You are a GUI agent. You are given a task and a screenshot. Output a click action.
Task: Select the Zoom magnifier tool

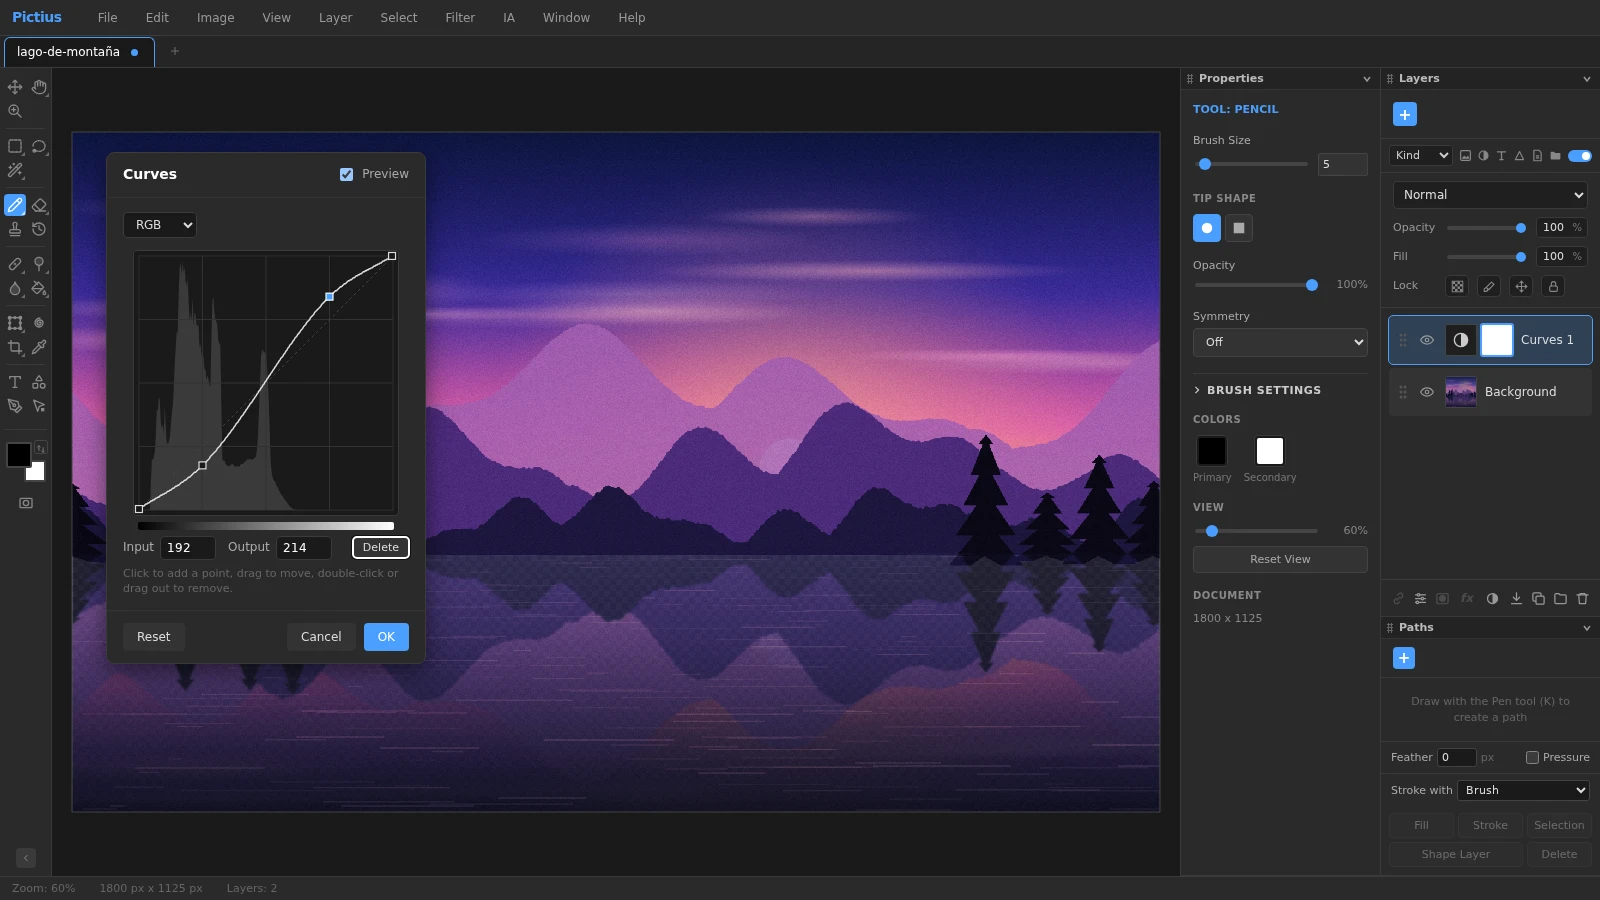(x=15, y=111)
